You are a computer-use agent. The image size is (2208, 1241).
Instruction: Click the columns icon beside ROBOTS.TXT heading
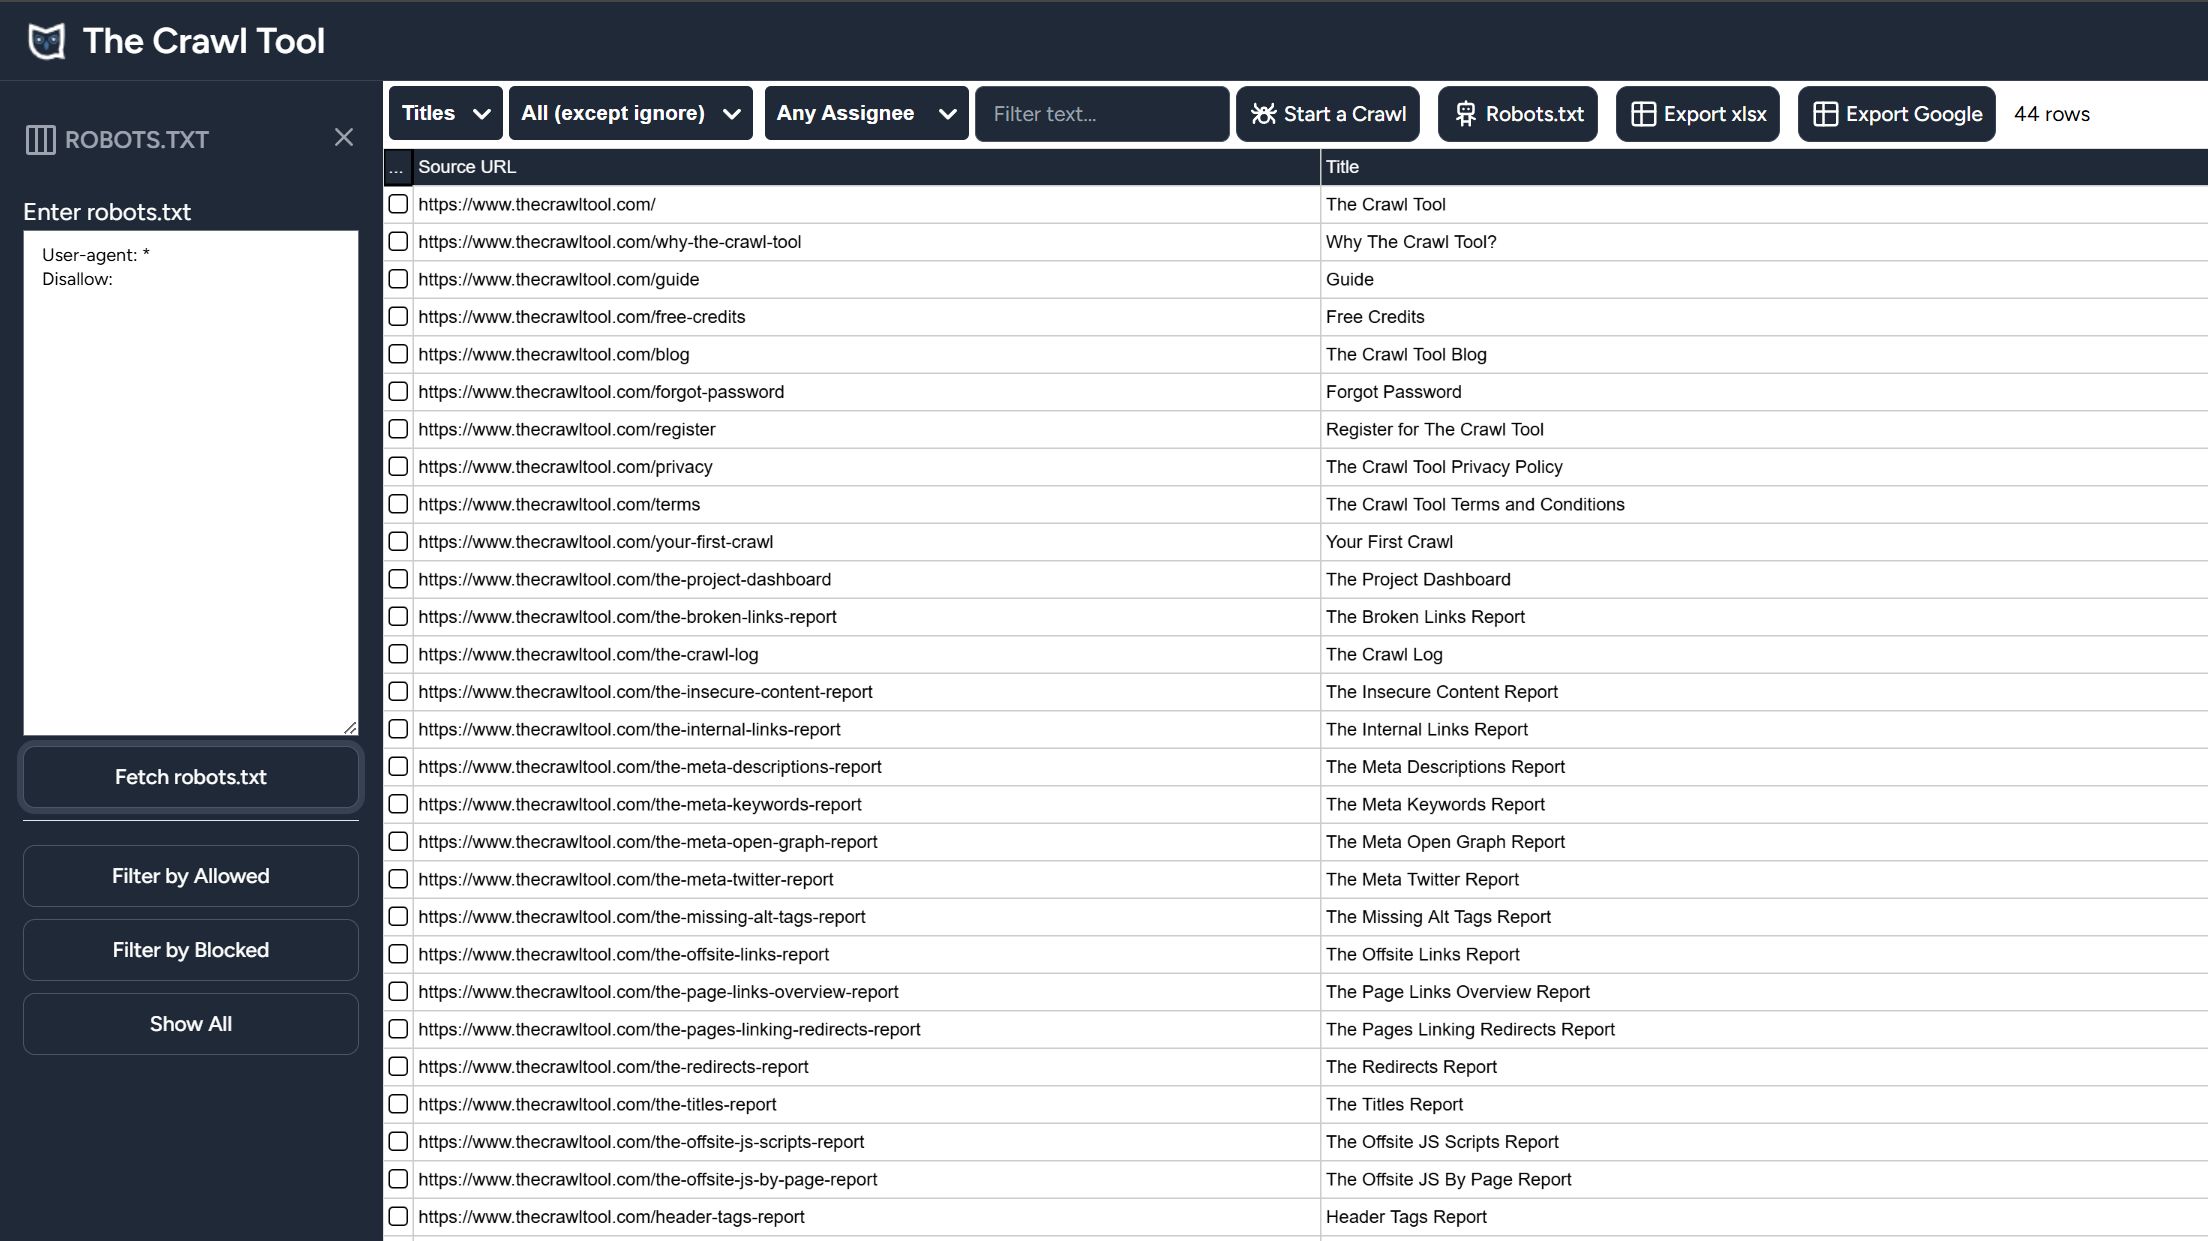pyautogui.click(x=40, y=140)
